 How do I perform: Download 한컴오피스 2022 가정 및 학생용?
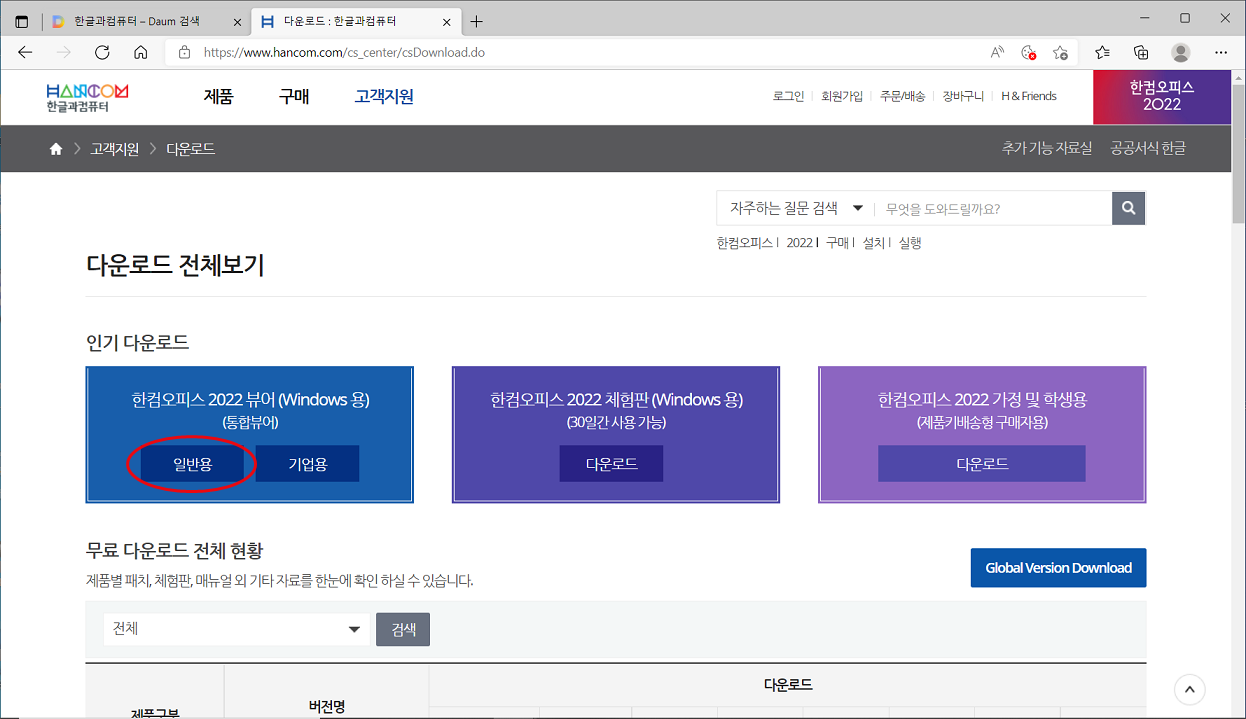coord(982,464)
